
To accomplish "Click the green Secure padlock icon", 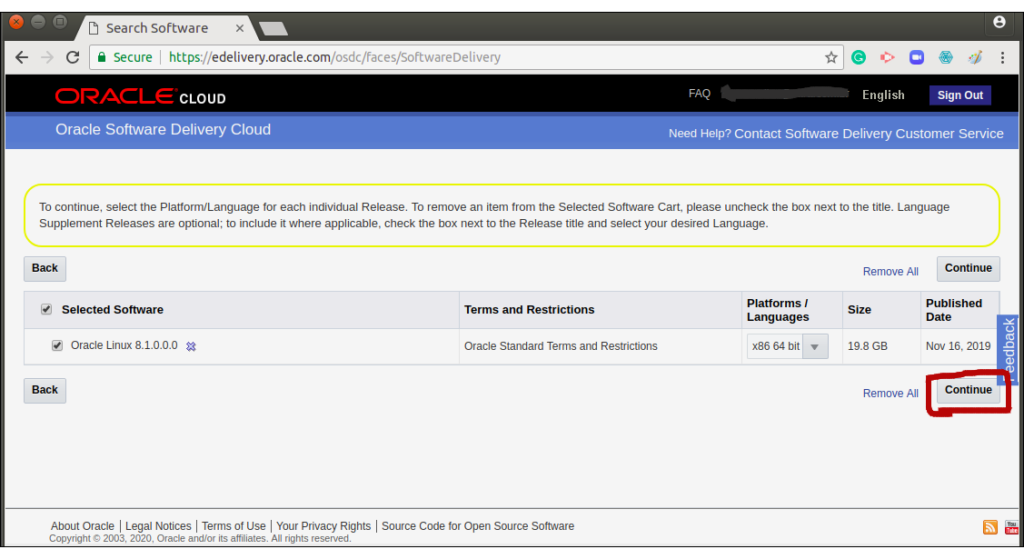I will coord(102,57).
